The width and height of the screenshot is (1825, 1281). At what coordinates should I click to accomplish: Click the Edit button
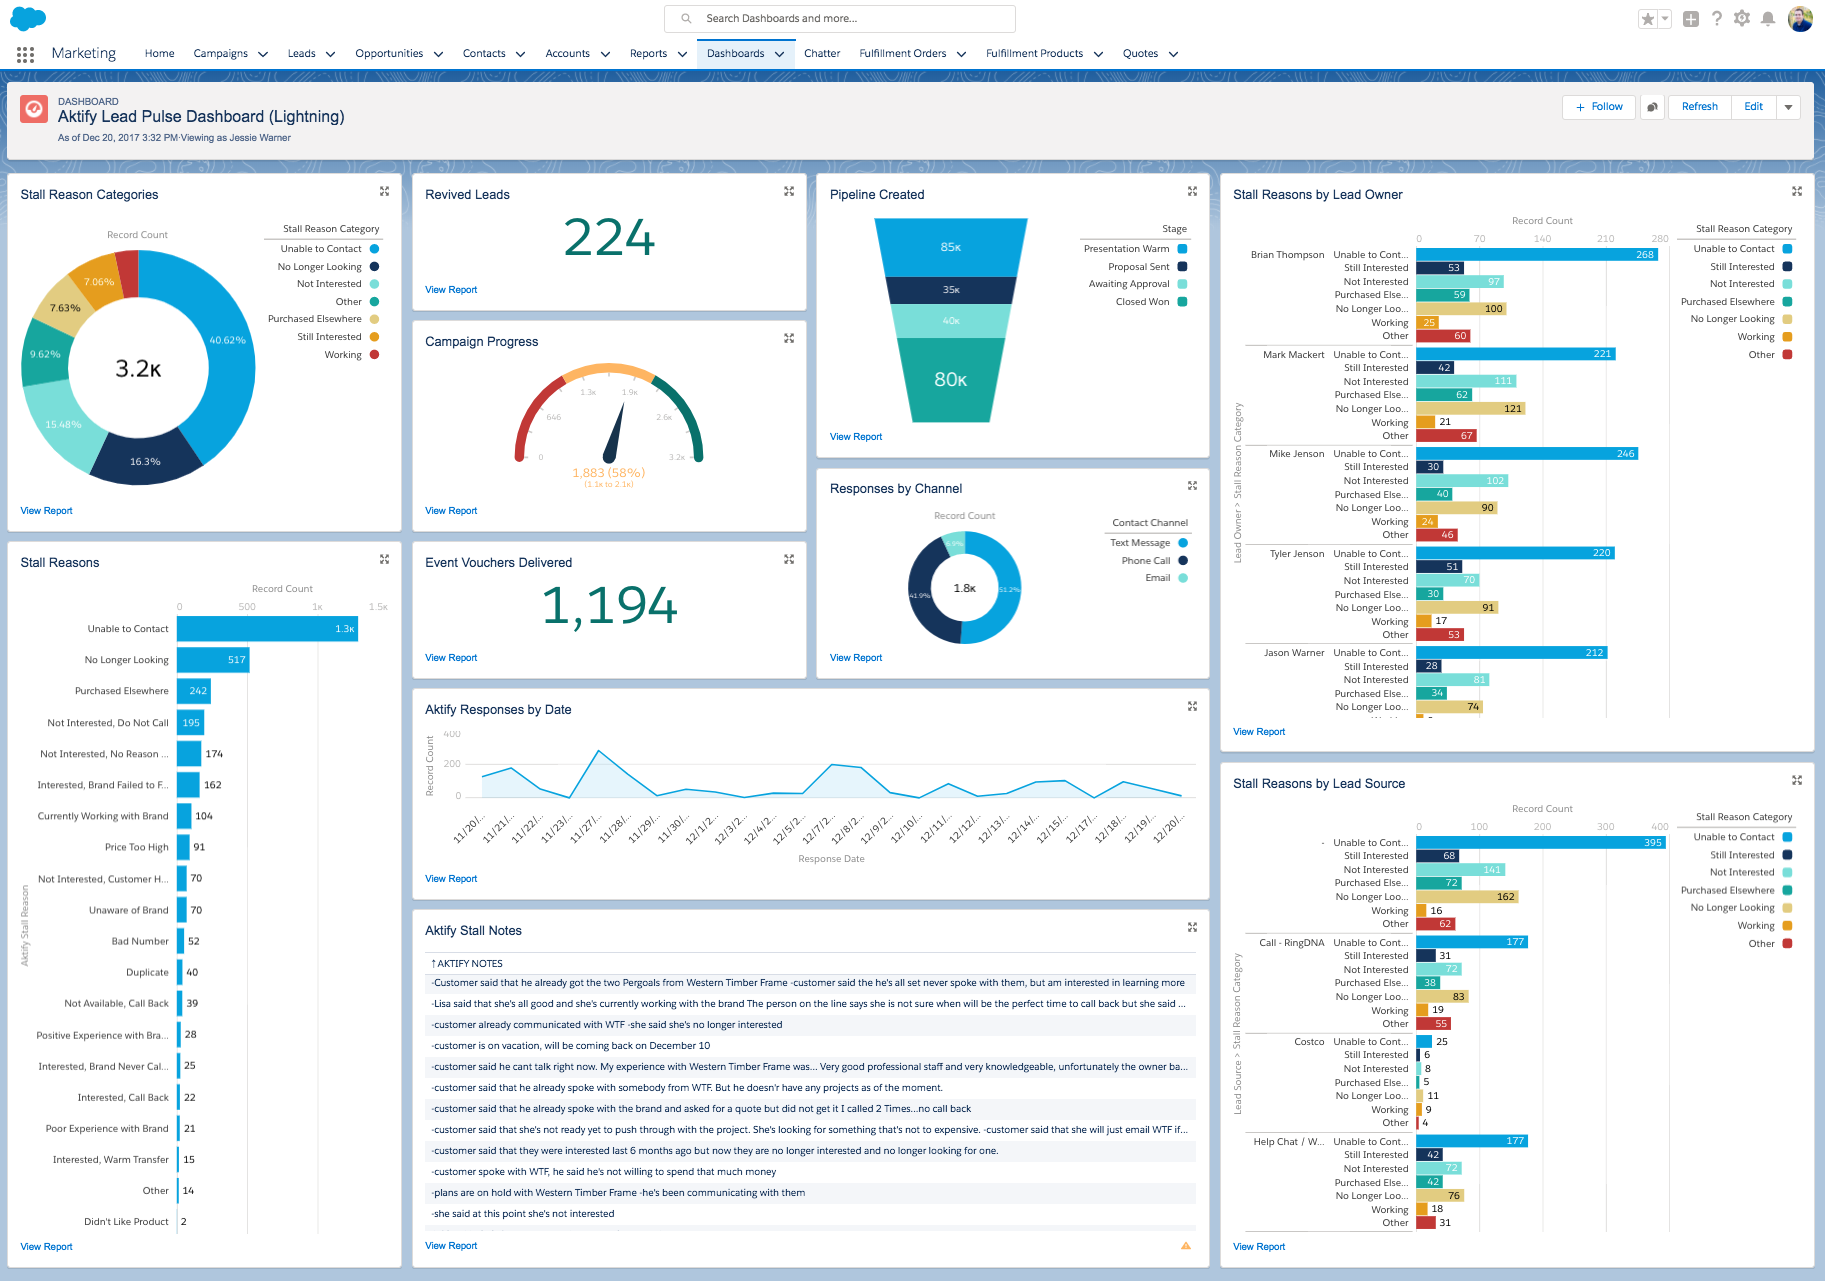click(1754, 107)
